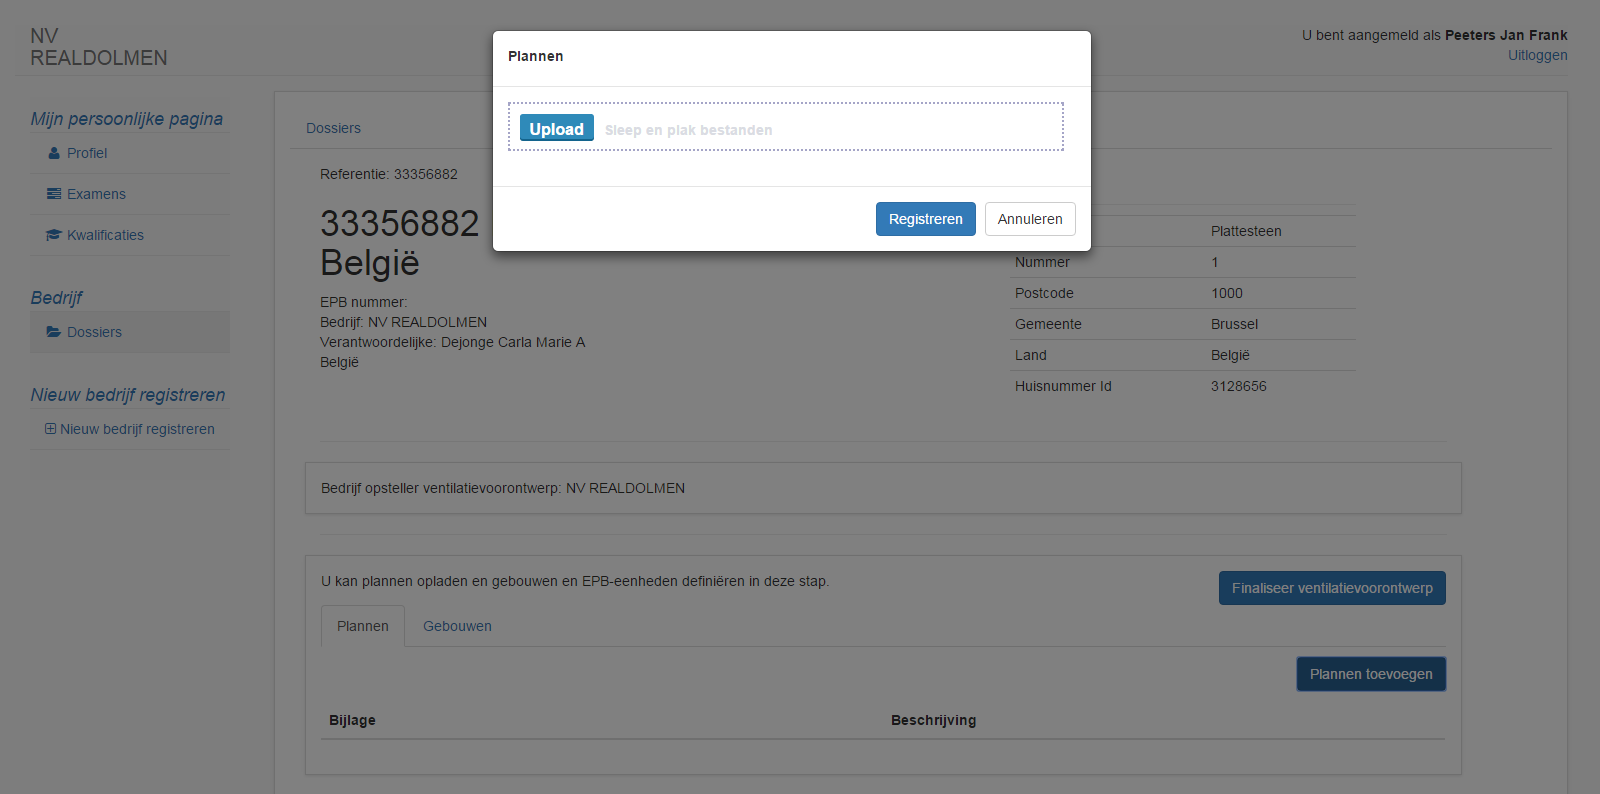
Task: Click the Gemeente value Brussel
Action: [1234, 324]
